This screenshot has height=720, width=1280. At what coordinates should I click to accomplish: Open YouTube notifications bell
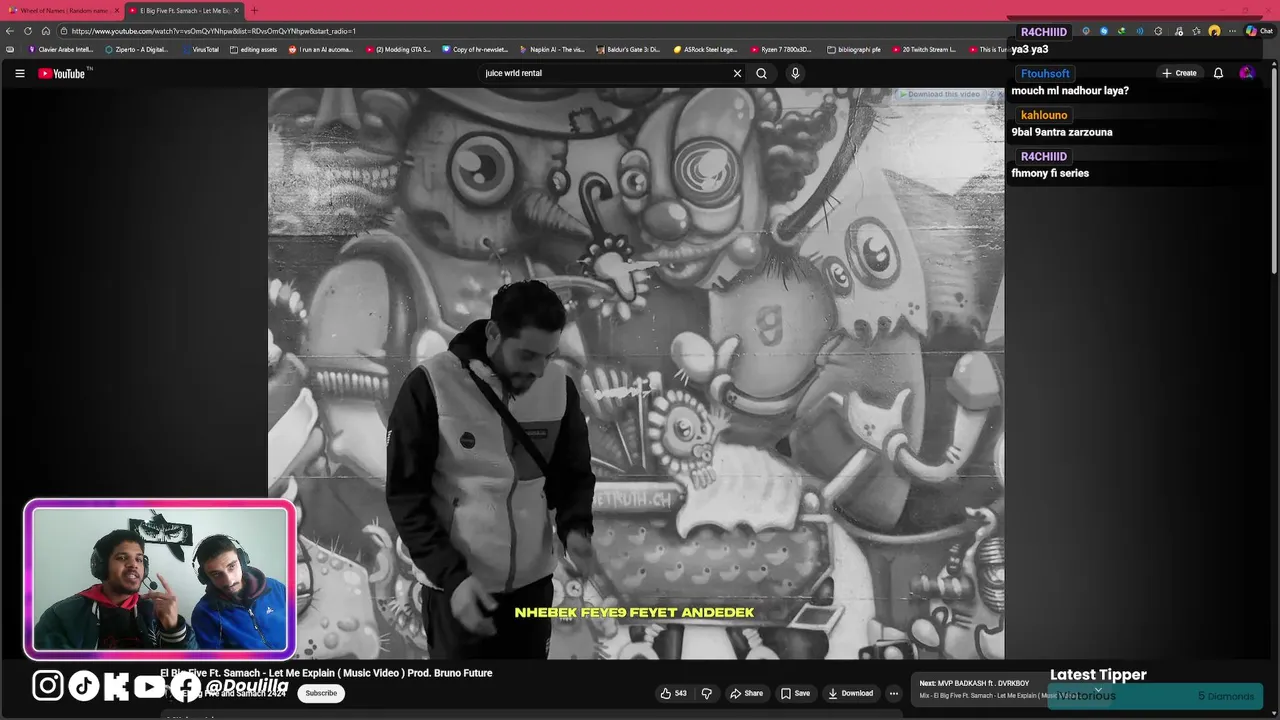coord(1218,73)
